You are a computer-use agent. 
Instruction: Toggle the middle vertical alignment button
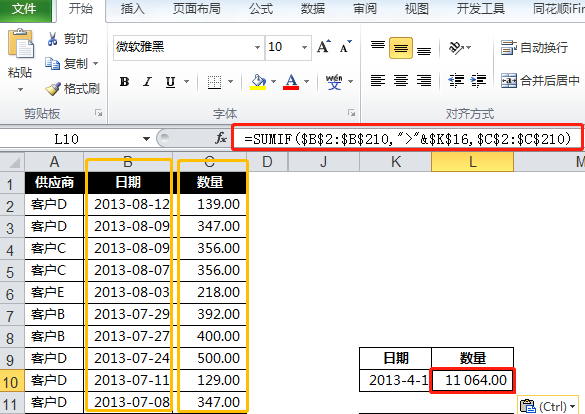(401, 48)
